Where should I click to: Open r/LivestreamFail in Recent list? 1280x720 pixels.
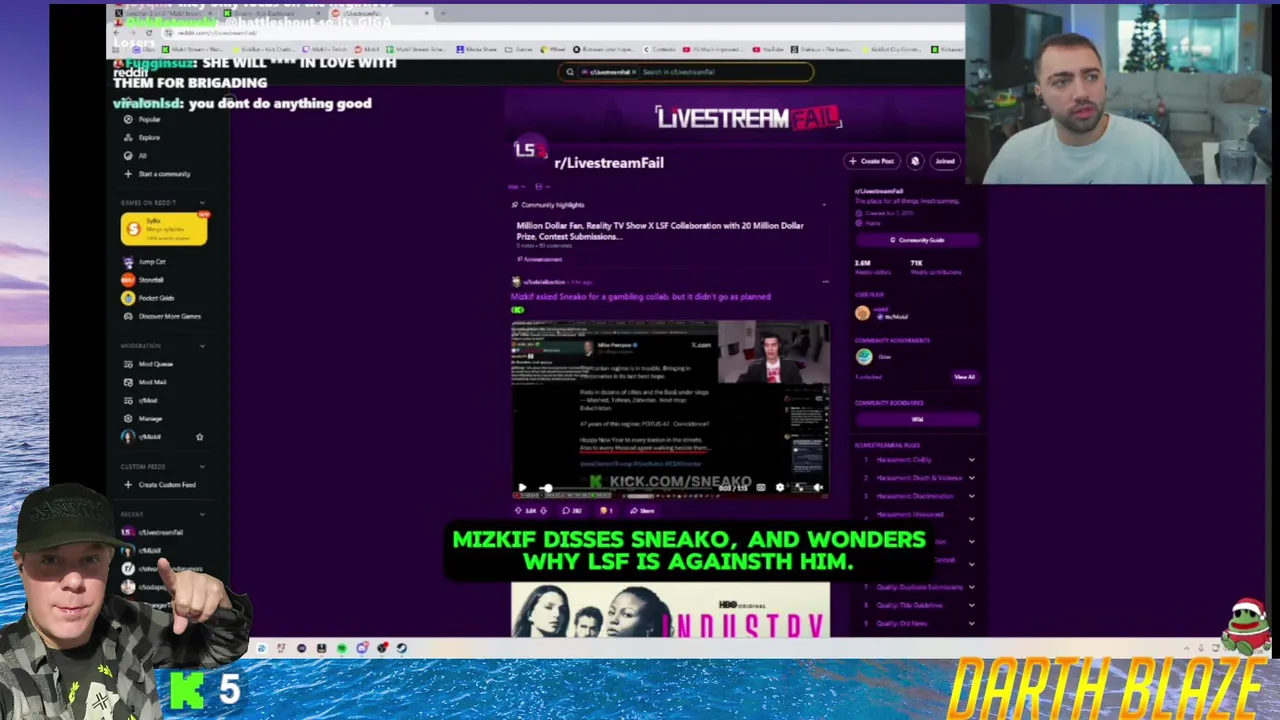click(153, 532)
